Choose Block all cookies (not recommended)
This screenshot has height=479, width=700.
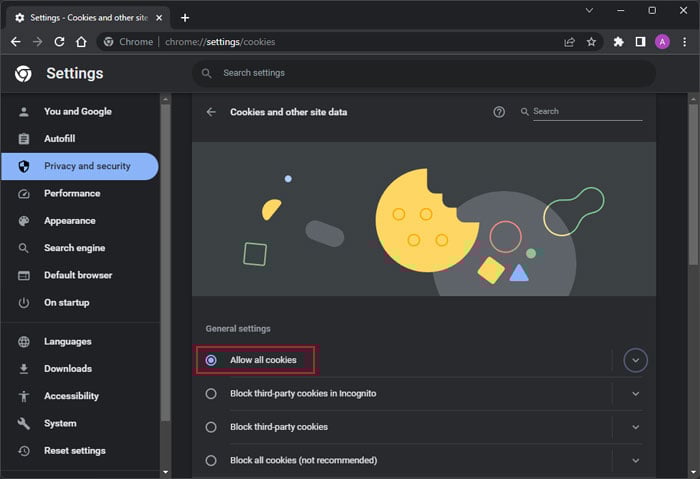(211, 460)
